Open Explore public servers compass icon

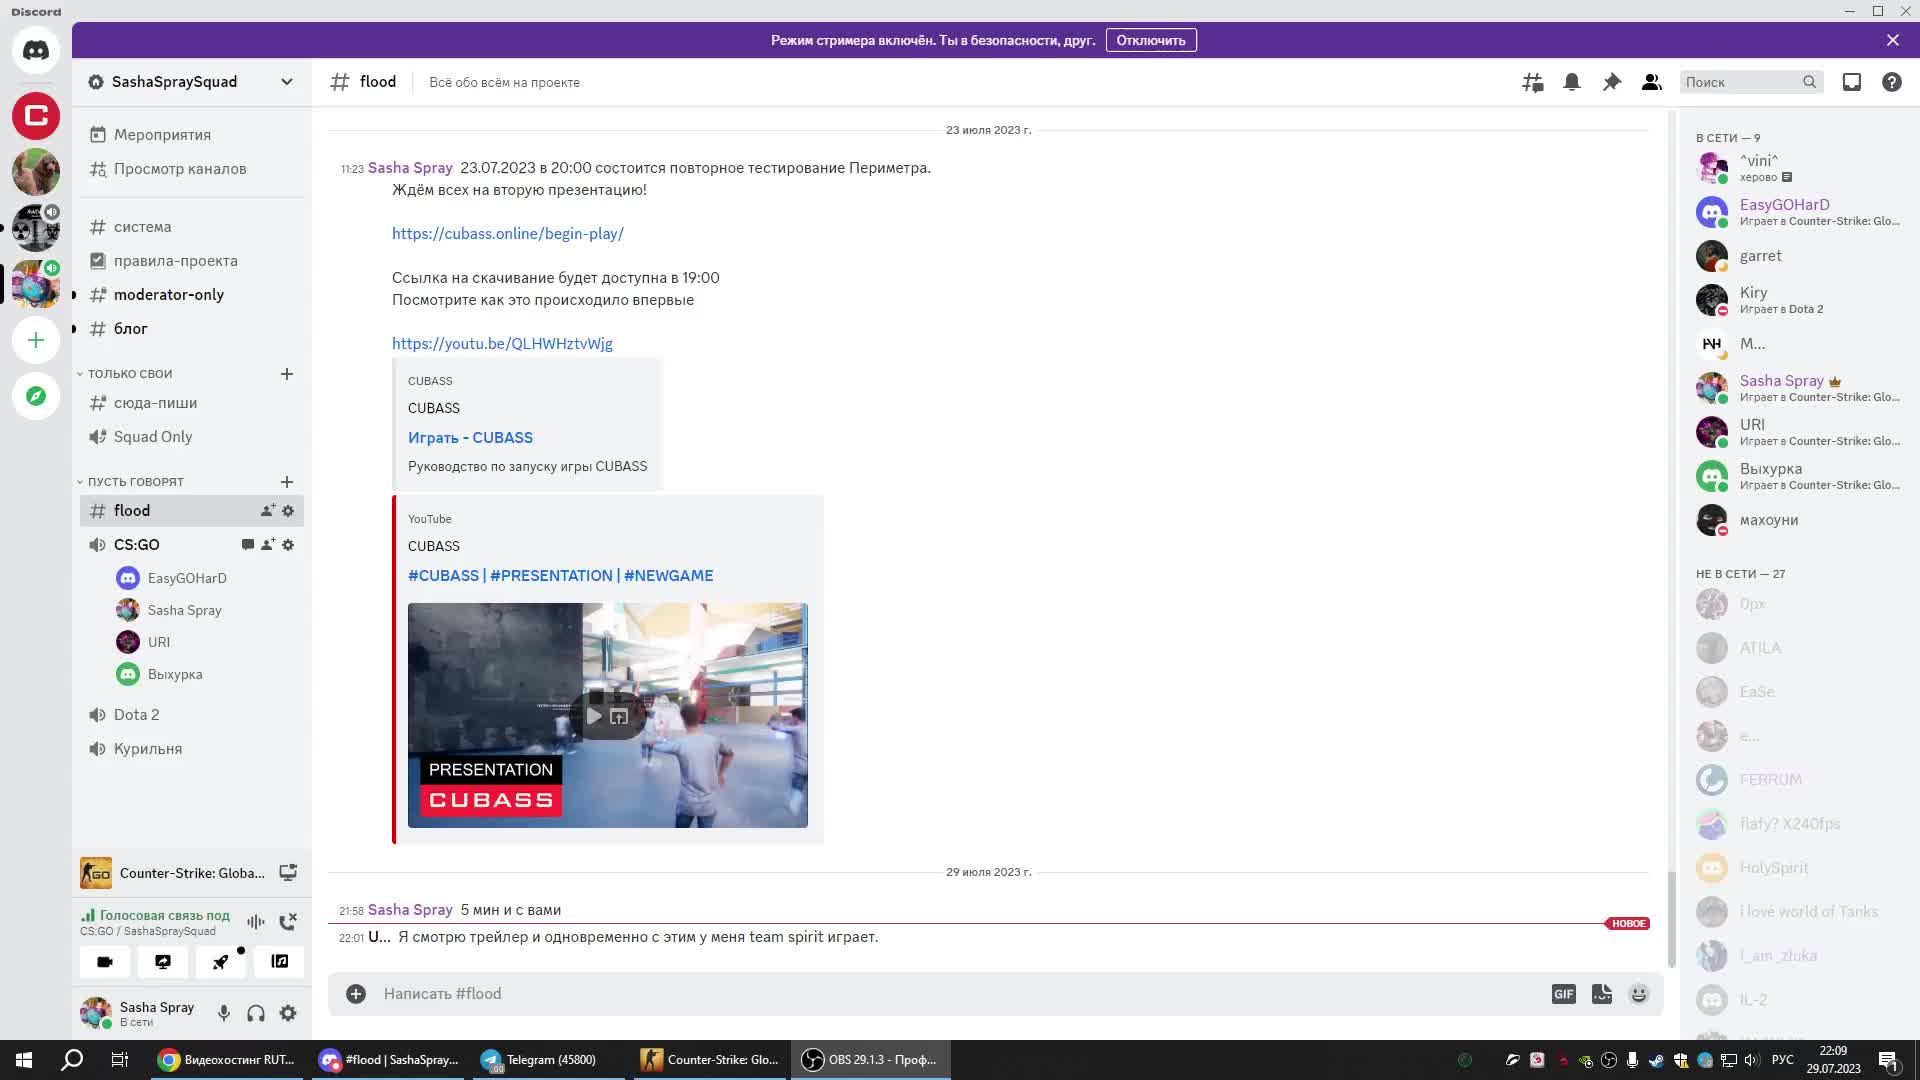(36, 396)
